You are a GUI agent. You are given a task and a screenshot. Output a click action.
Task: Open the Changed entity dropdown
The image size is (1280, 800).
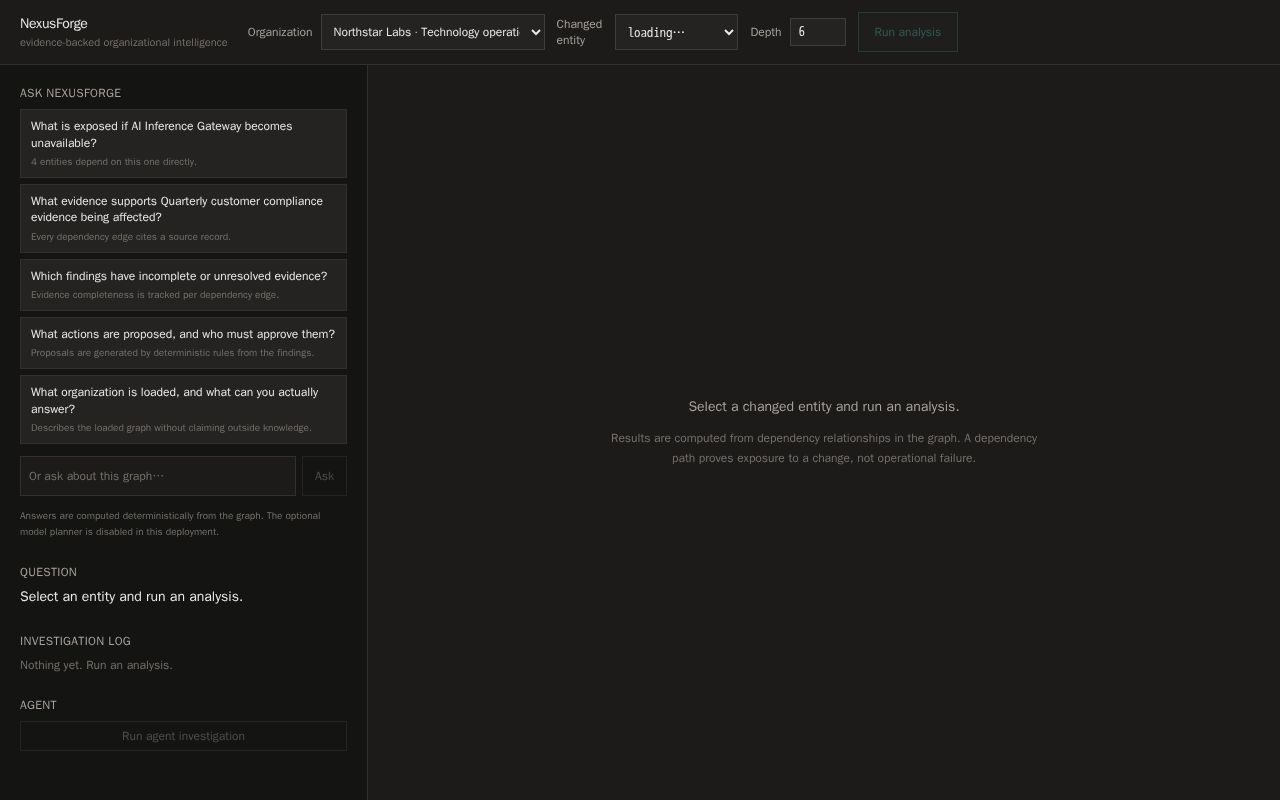coord(676,32)
